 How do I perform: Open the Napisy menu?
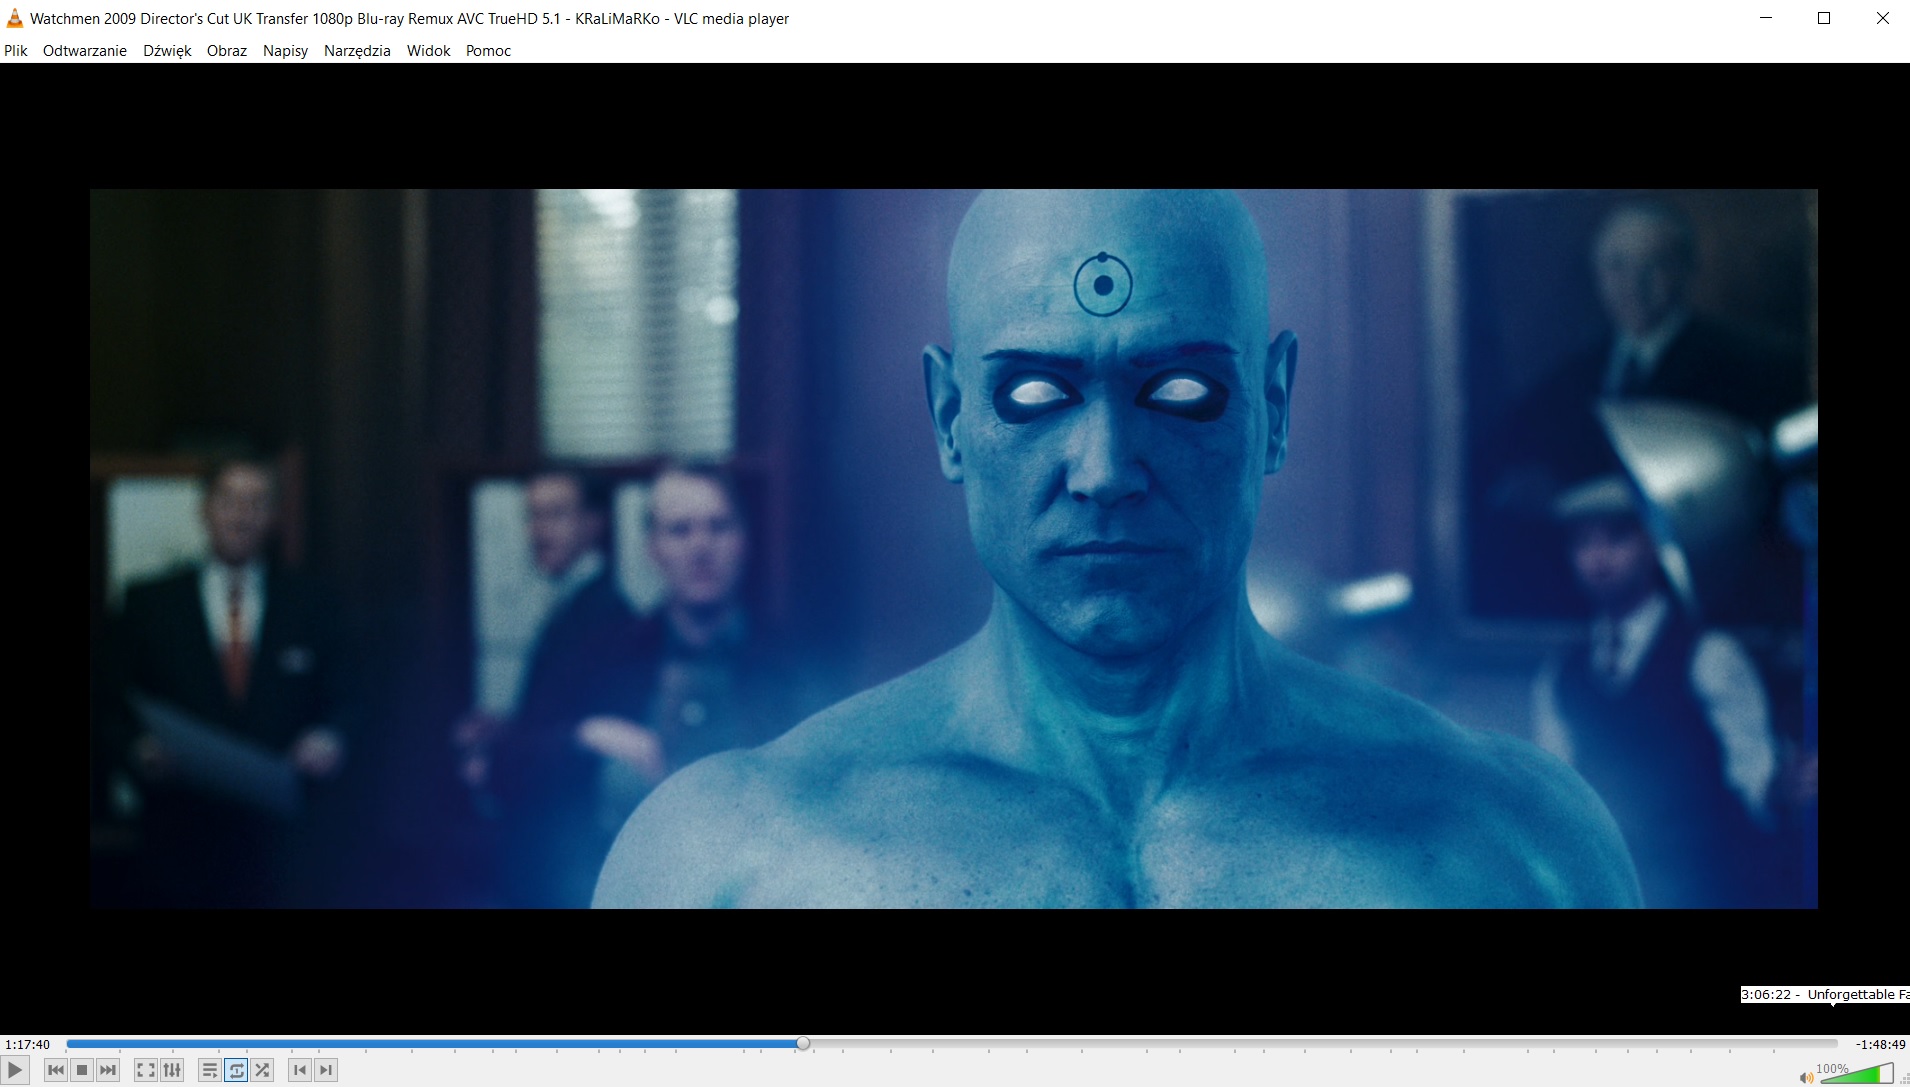pos(285,51)
